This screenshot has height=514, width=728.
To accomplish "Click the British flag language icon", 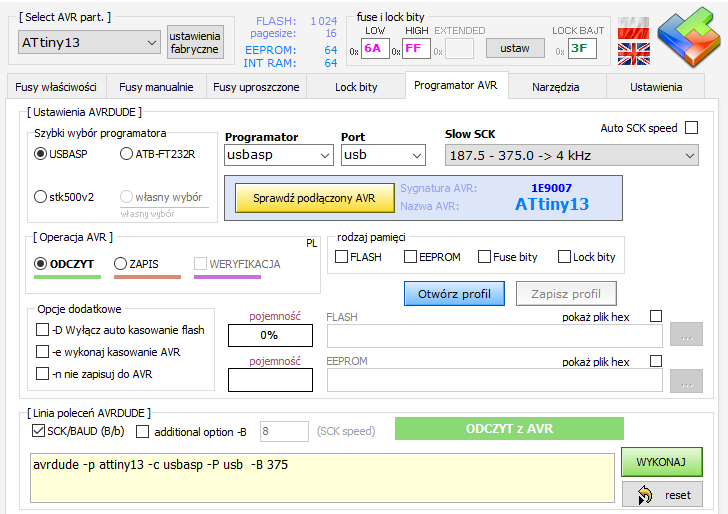I will [x=632, y=53].
